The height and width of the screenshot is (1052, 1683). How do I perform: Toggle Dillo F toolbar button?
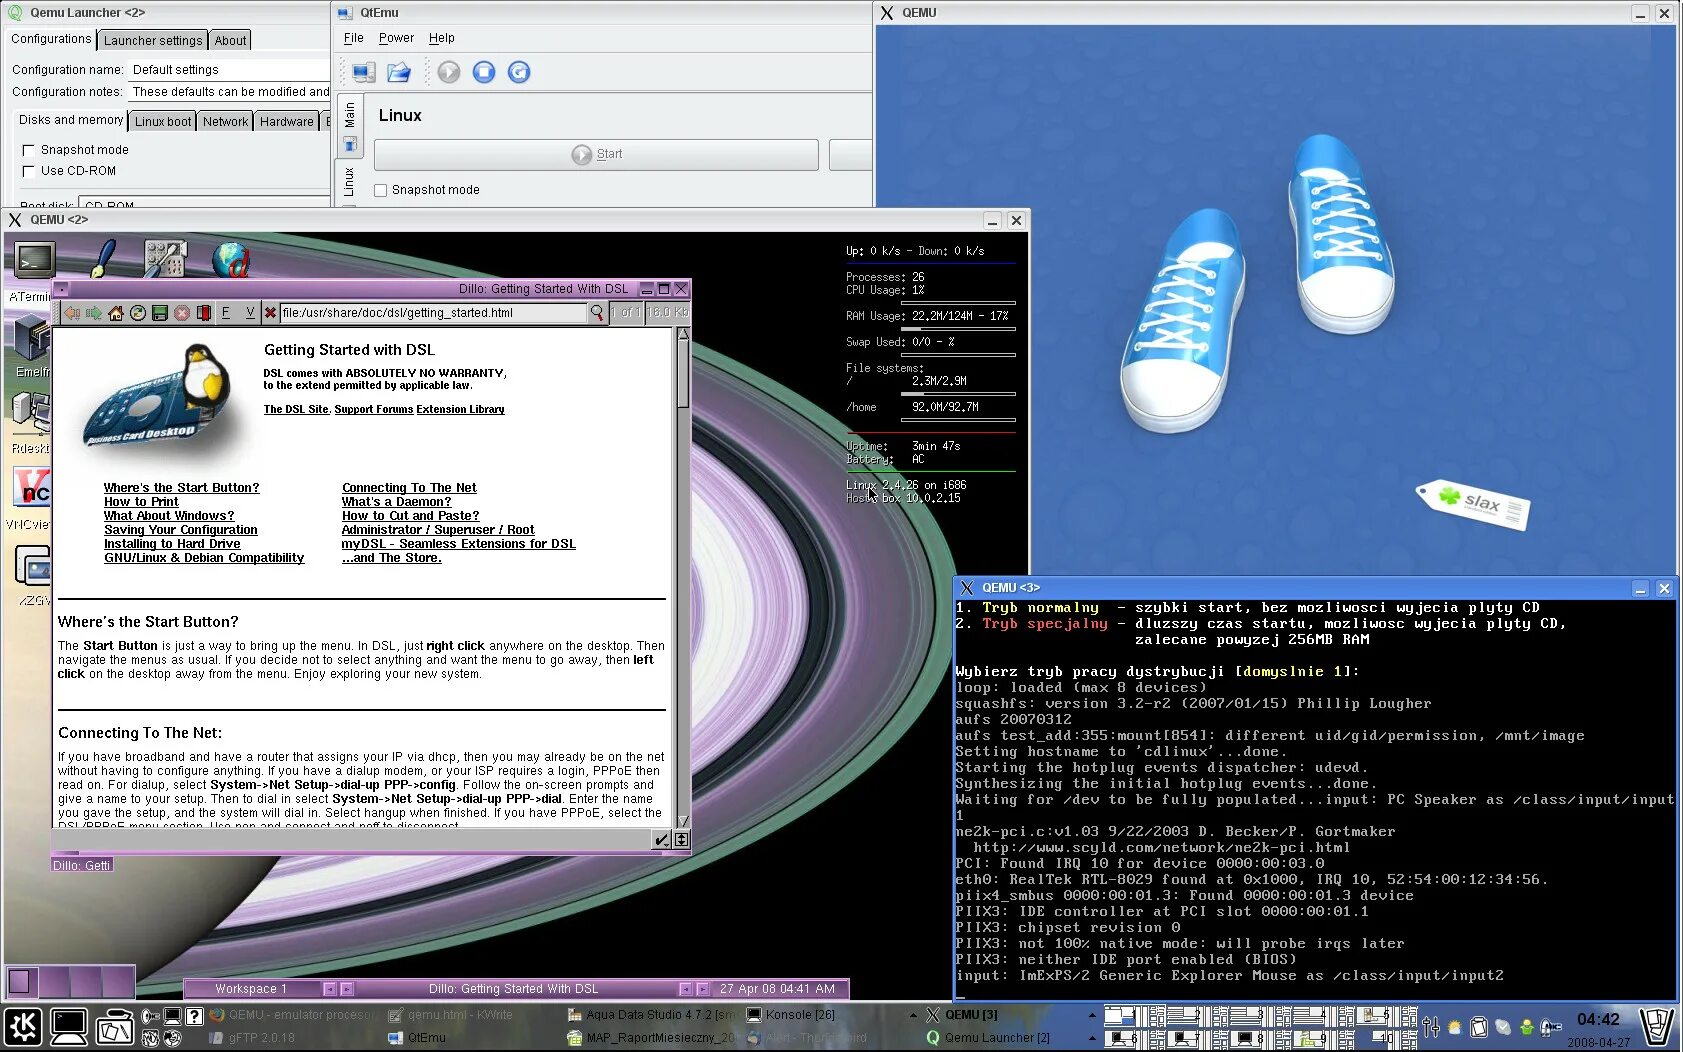click(x=226, y=313)
